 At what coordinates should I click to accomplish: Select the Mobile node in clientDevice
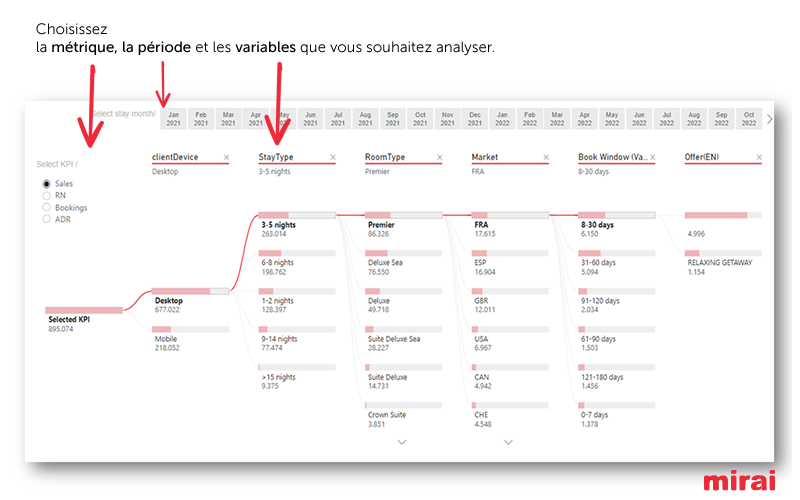tap(191, 329)
